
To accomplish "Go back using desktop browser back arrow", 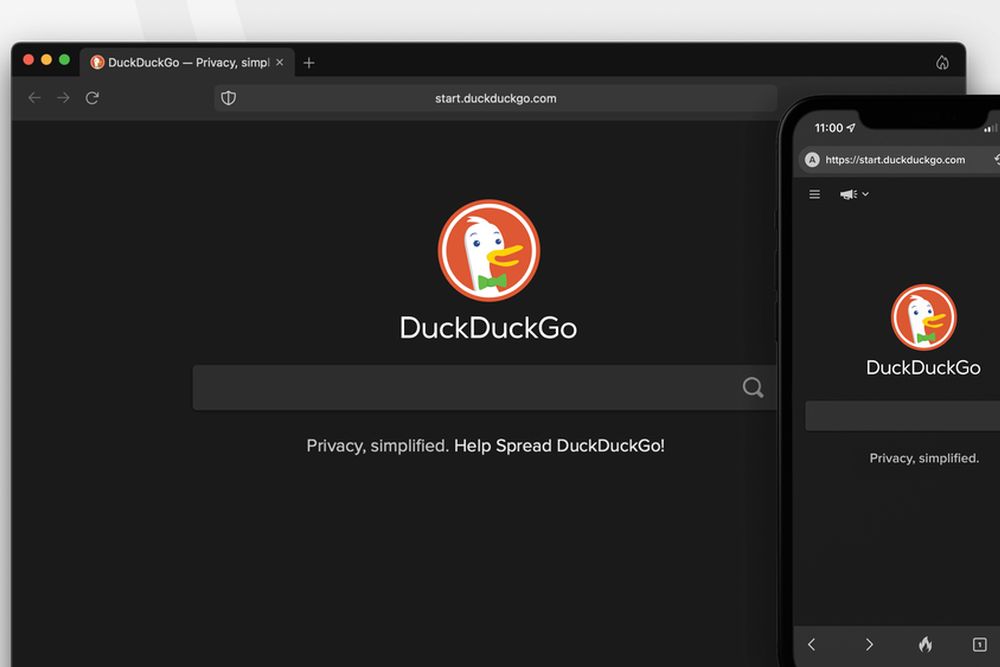I will click(35, 98).
